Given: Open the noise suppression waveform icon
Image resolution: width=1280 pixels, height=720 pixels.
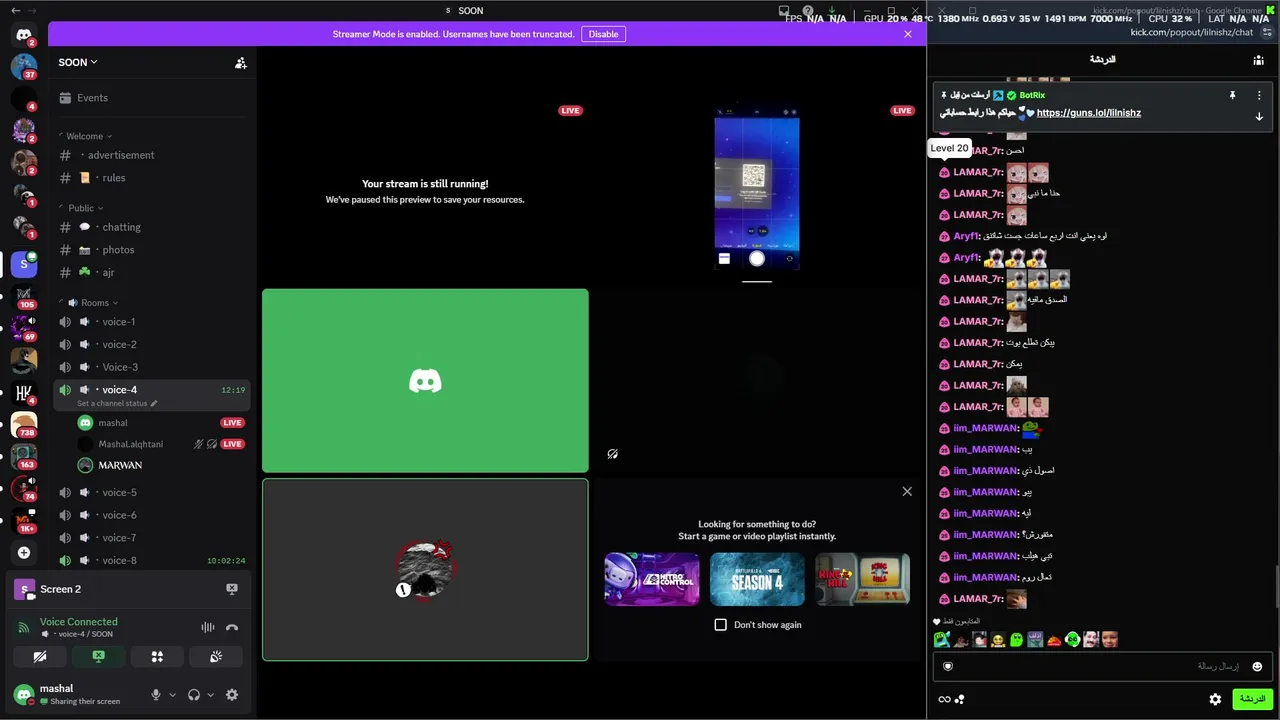Looking at the screenshot, I should (x=208, y=627).
